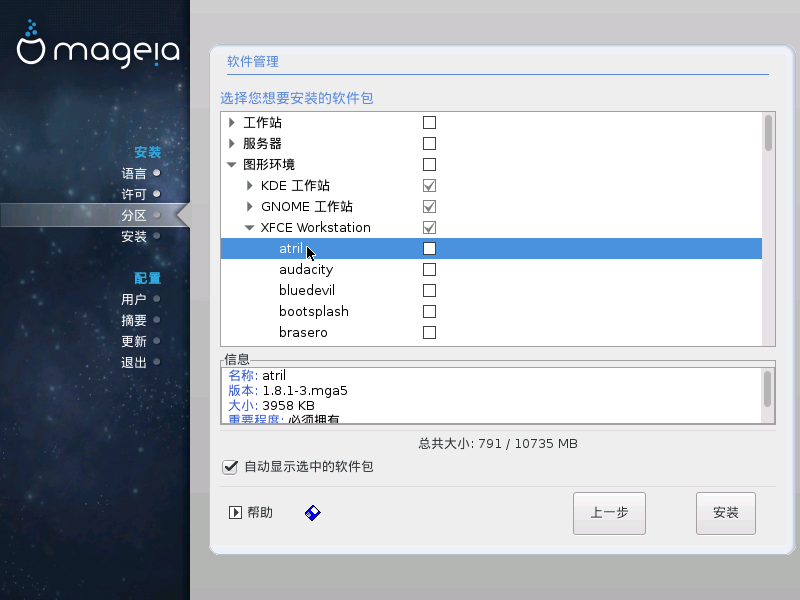Click the 摘要 step in sidebar
Viewport: 800px width, 600px height.
coord(141,320)
